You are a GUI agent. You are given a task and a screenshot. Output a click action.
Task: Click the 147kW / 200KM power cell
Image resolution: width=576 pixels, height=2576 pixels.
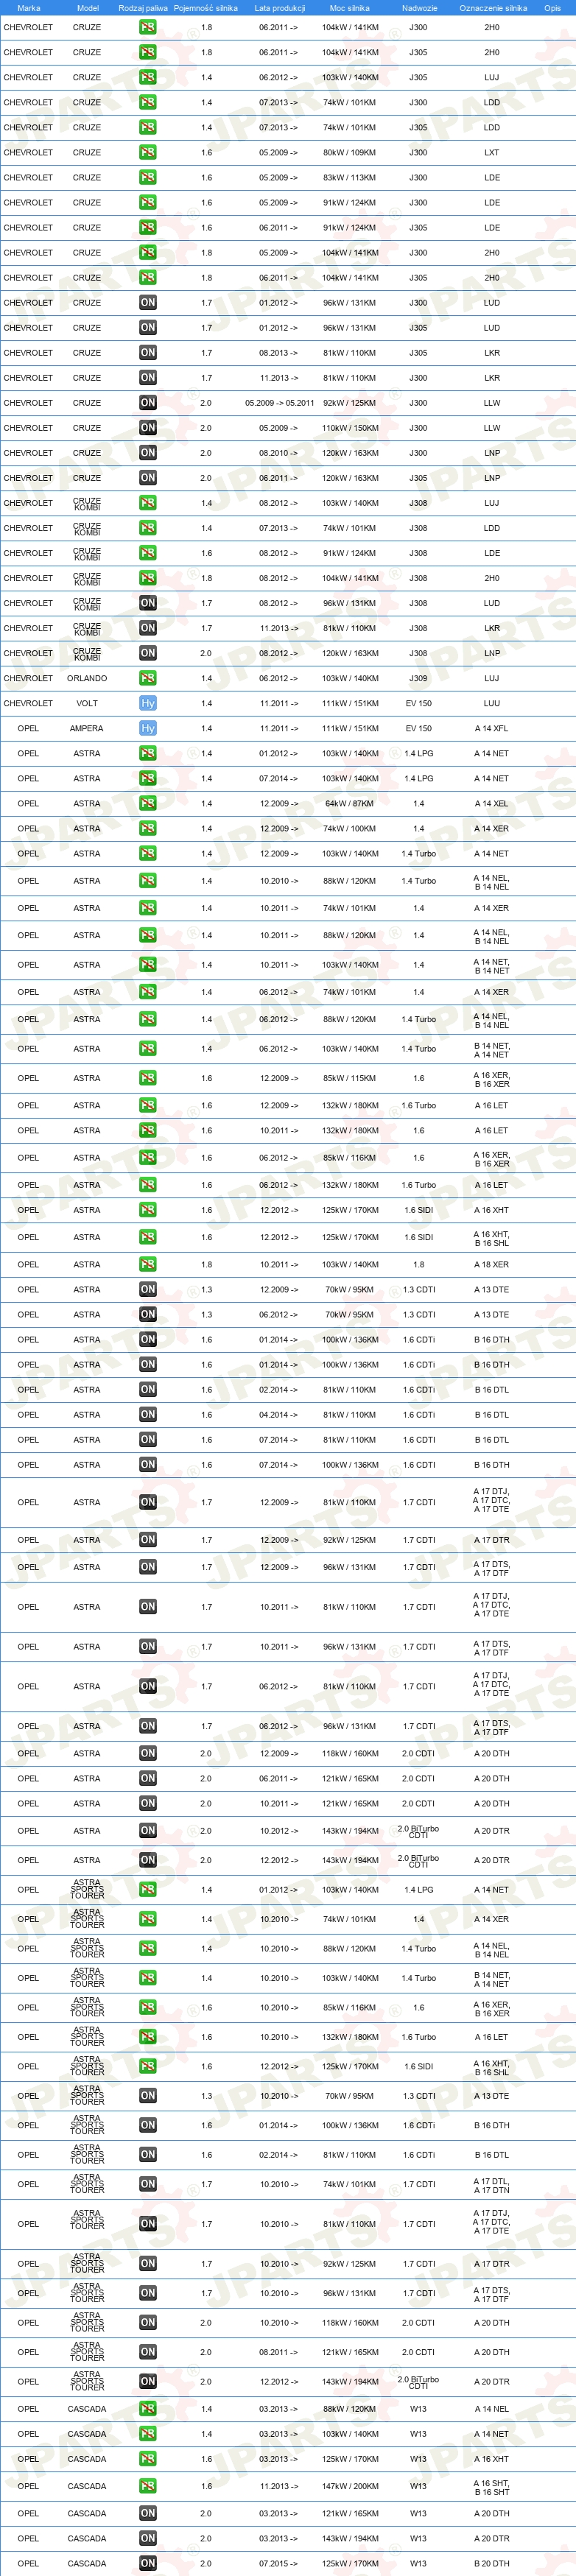pyautogui.click(x=350, y=2486)
